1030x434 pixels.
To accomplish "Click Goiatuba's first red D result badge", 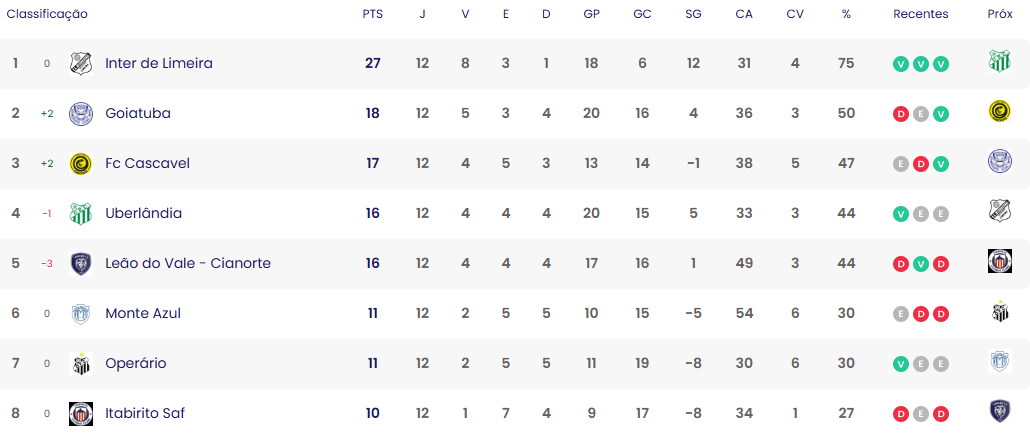I will pyautogui.click(x=901, y=114).
